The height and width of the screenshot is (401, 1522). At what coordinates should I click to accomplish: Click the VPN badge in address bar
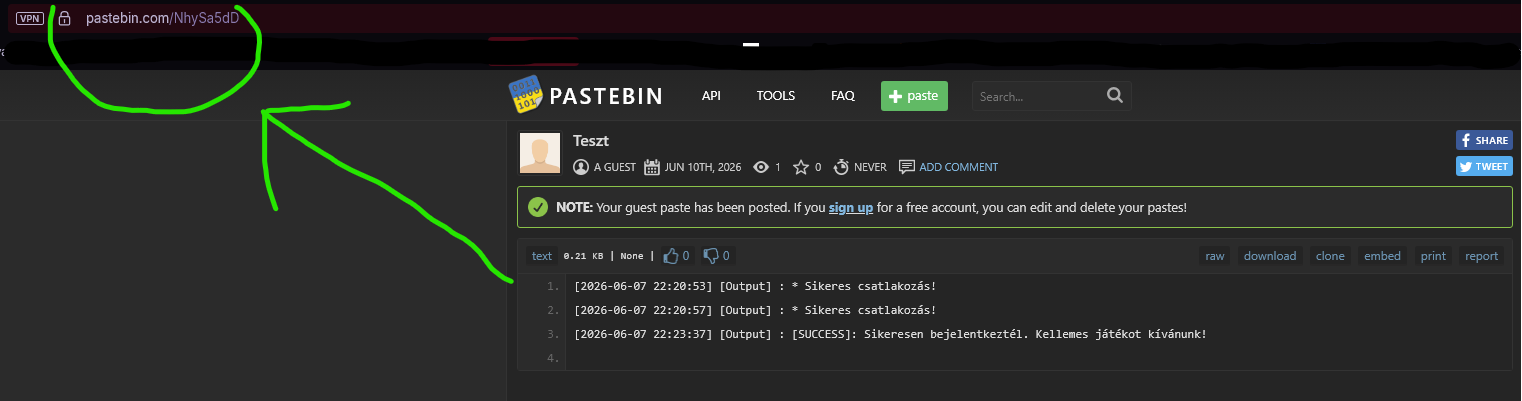tap(30, 18)
